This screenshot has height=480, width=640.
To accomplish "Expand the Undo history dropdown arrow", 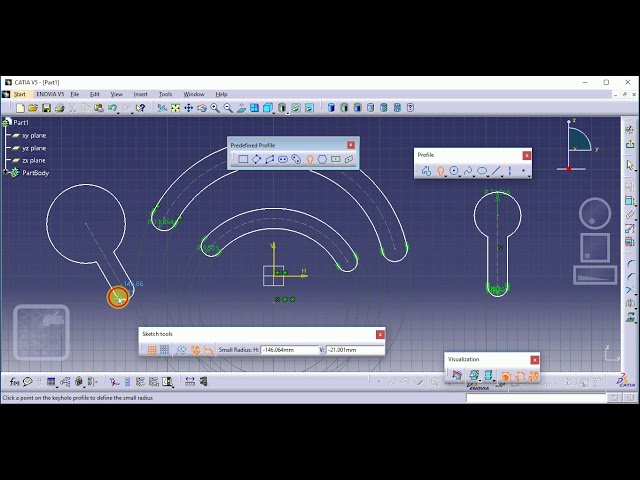I will (x=118, y=112).
